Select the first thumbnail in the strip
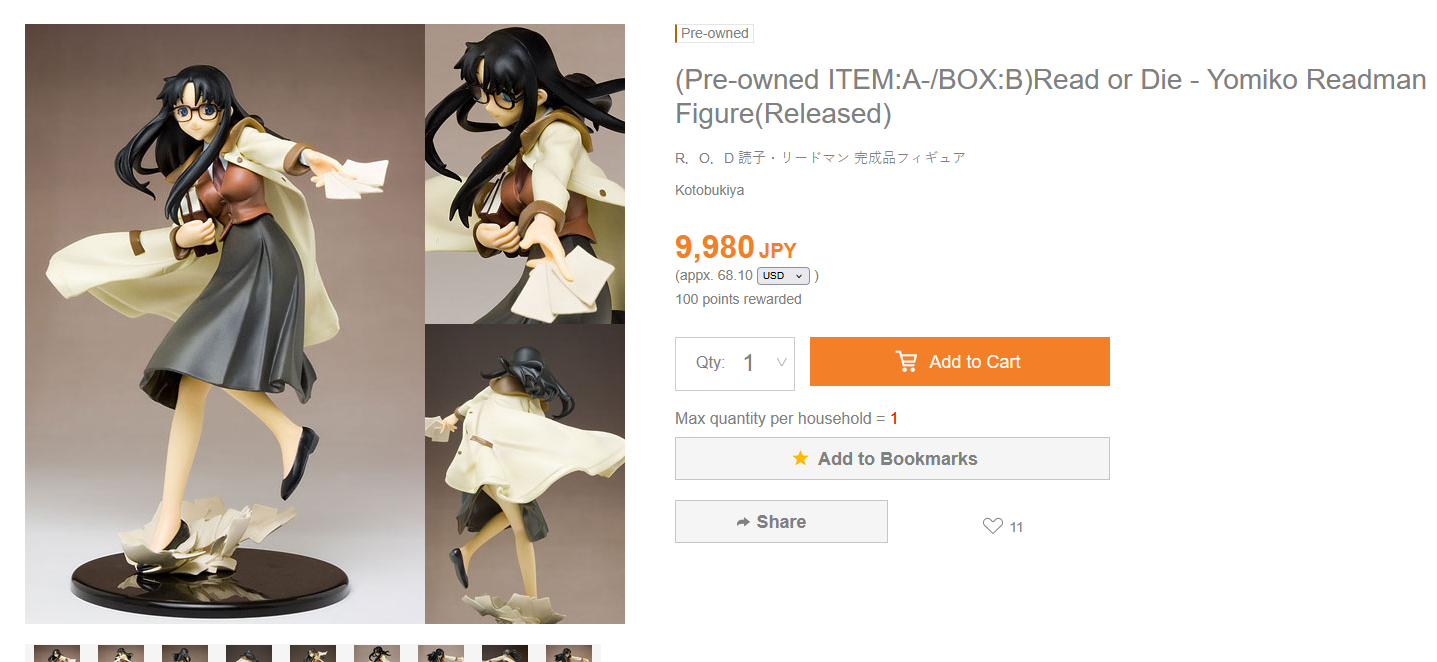Viewport: 1437px width, 662px height. [57, 653]
